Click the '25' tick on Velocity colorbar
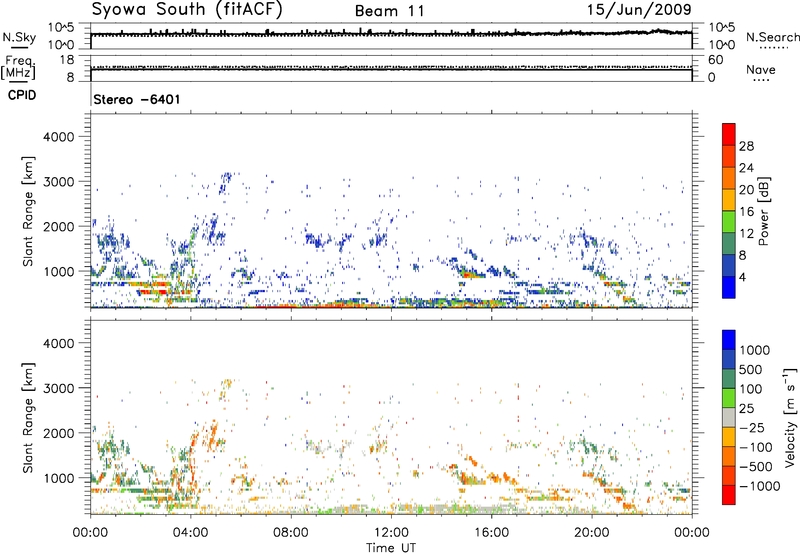800x554 pixels. 746,408
